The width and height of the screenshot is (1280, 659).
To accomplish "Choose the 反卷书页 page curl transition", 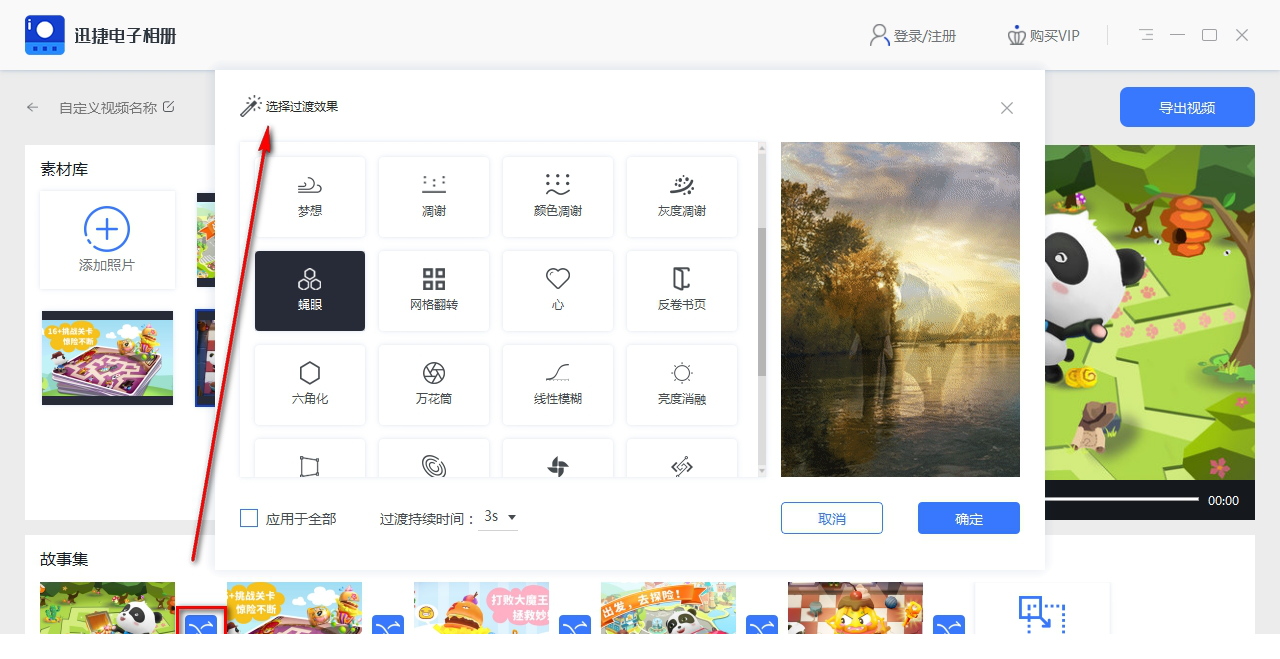I will click(x=681, y=290).
